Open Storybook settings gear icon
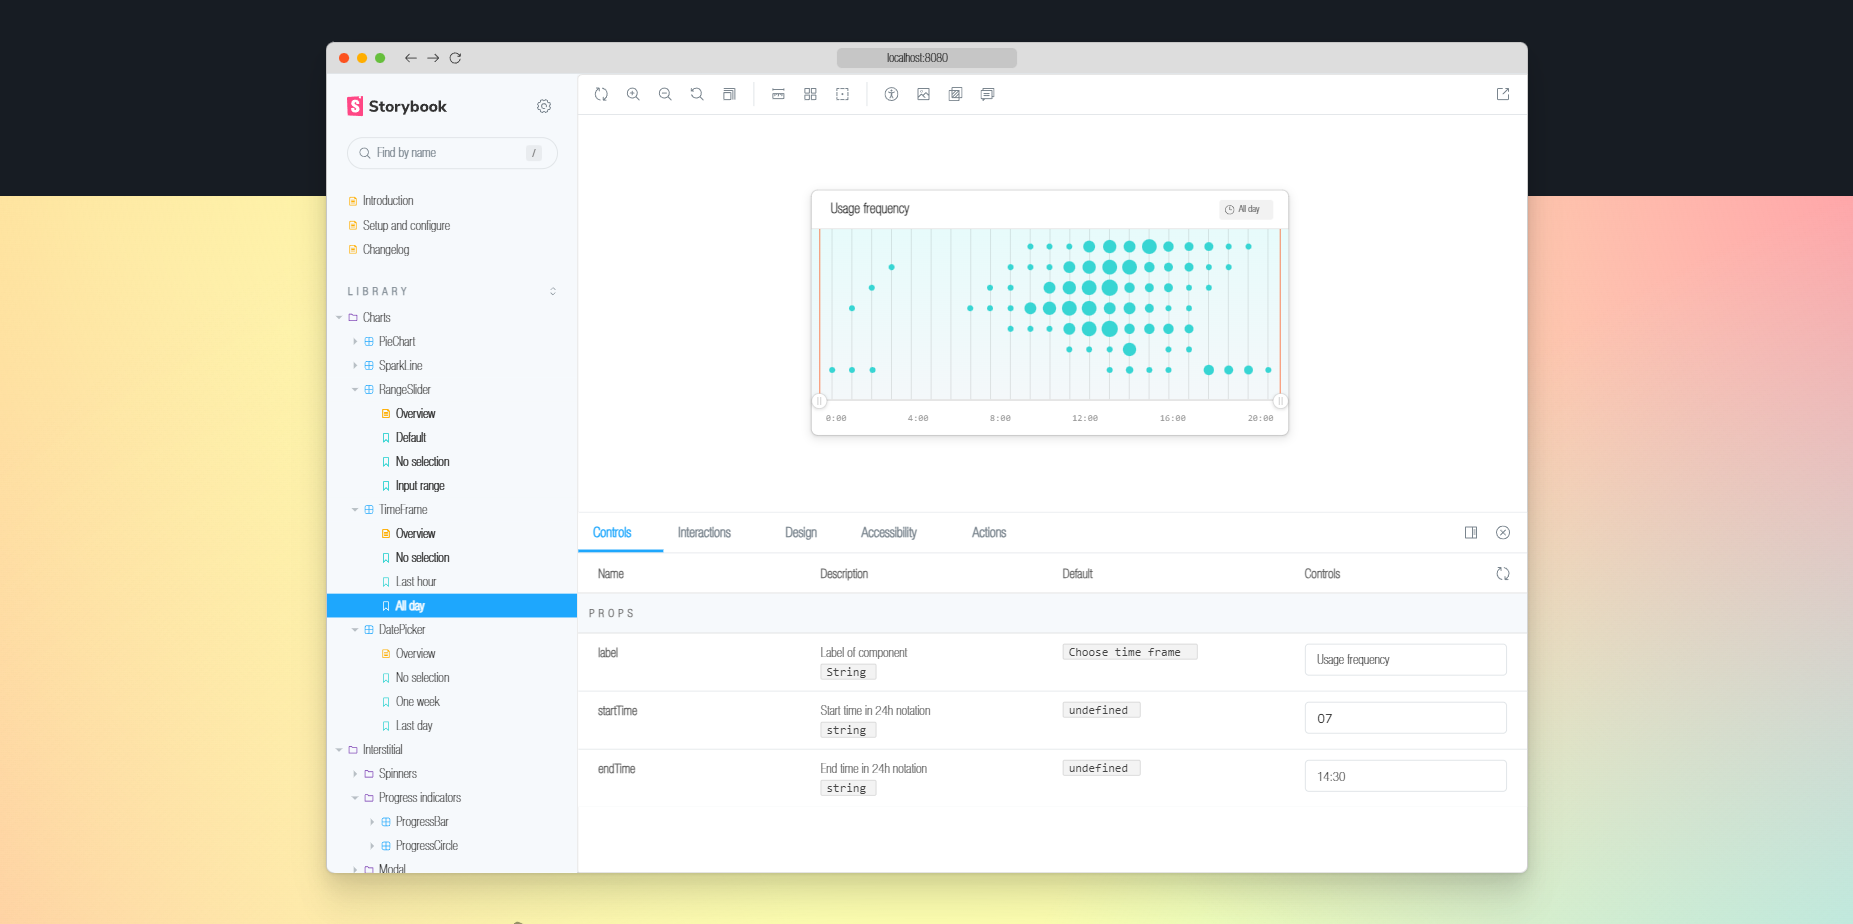 click(544, 106)
